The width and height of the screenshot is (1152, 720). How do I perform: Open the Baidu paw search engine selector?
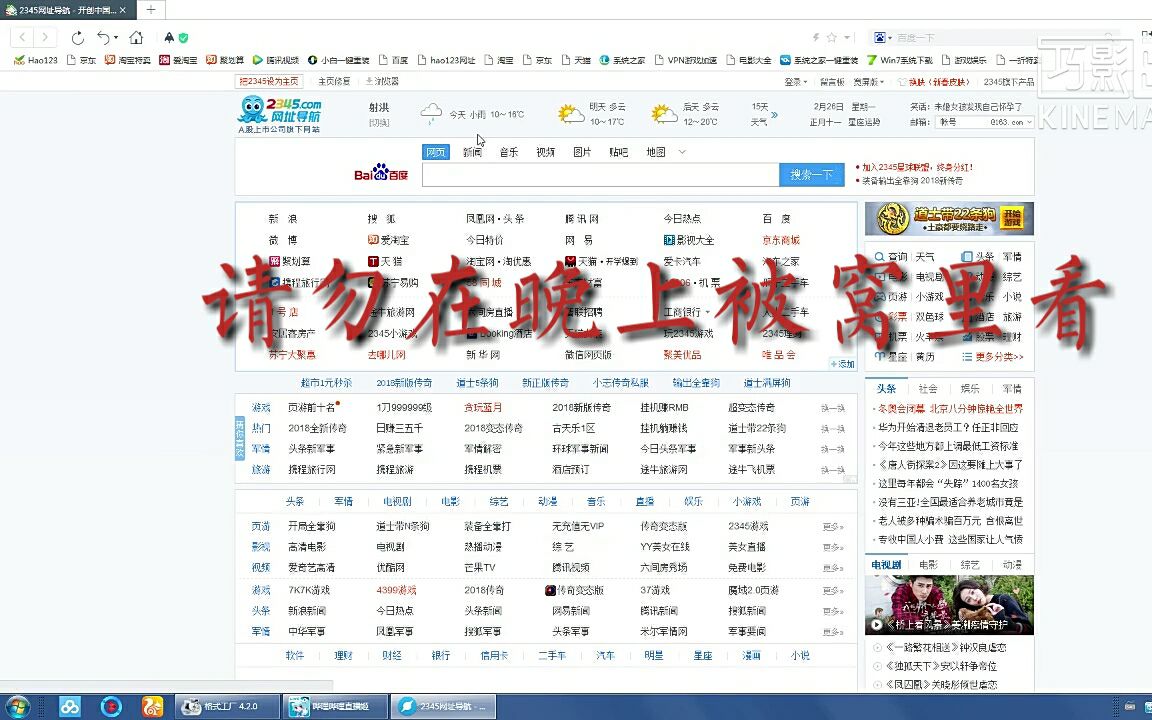point(882,37)
